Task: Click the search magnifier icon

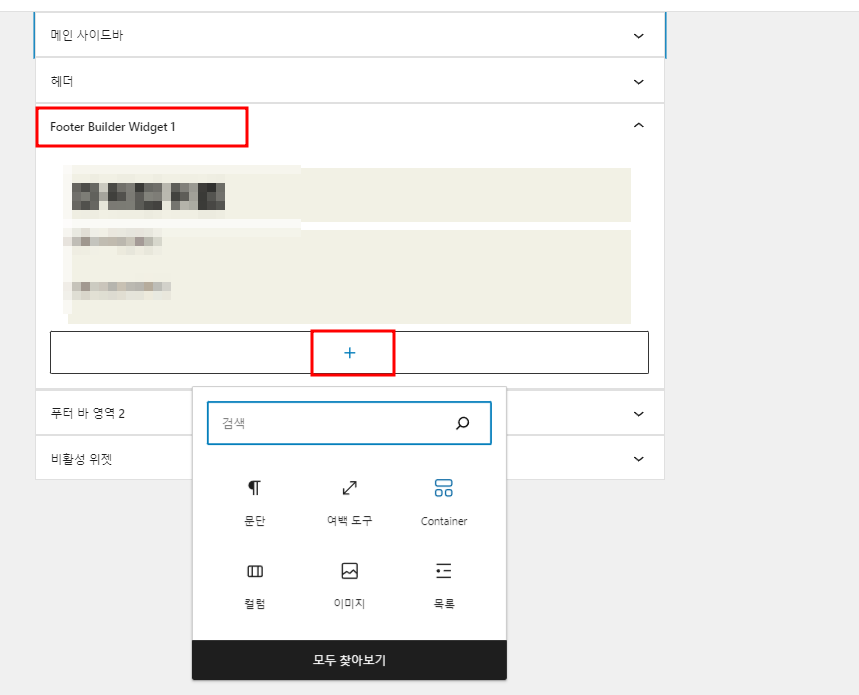Action: pyautogui.click(x=463, y=423)
